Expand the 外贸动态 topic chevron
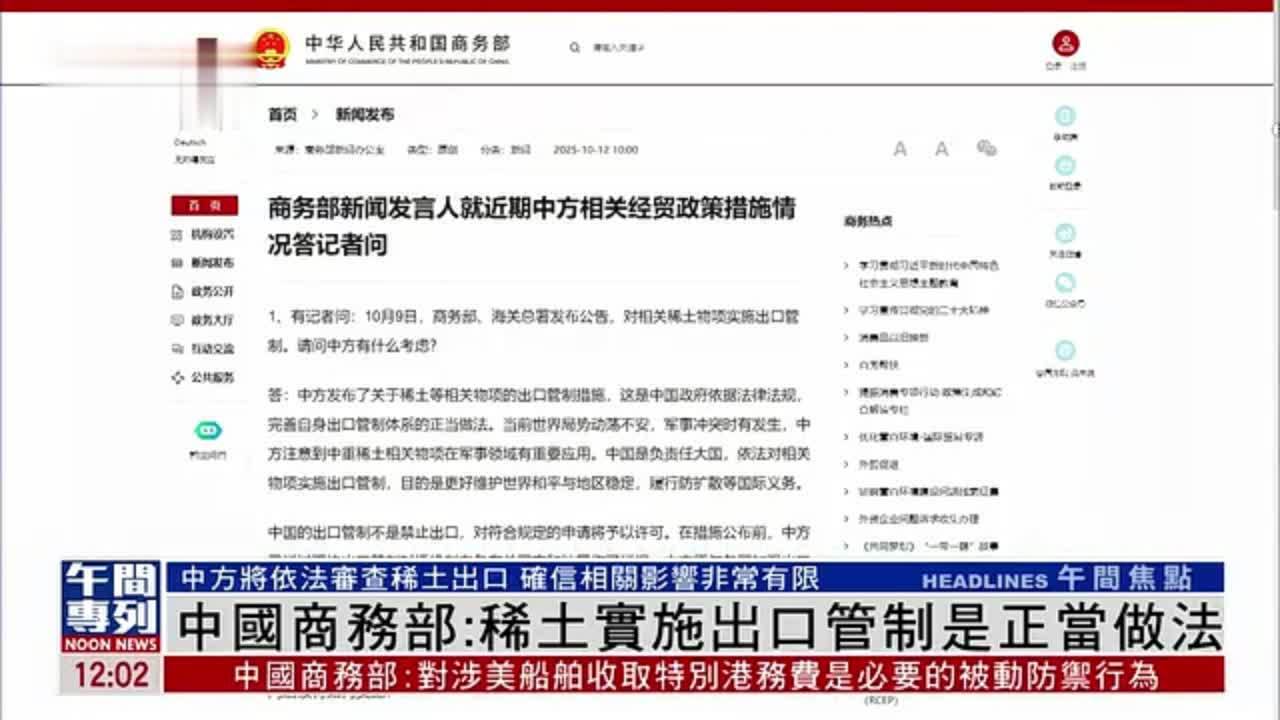 847,464
